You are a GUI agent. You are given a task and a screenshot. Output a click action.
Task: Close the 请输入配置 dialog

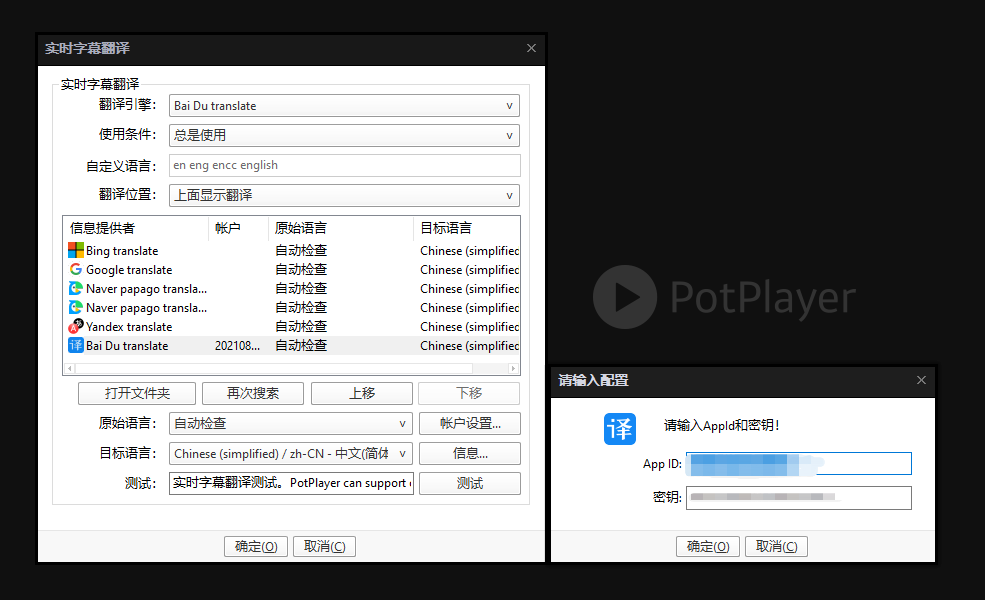click(921, 380)
